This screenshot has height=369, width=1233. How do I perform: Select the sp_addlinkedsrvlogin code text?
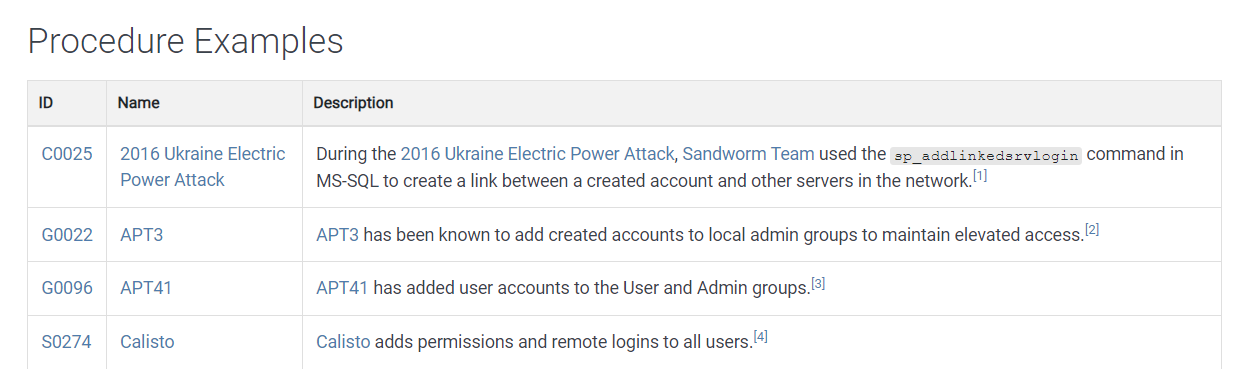point(986,154)
